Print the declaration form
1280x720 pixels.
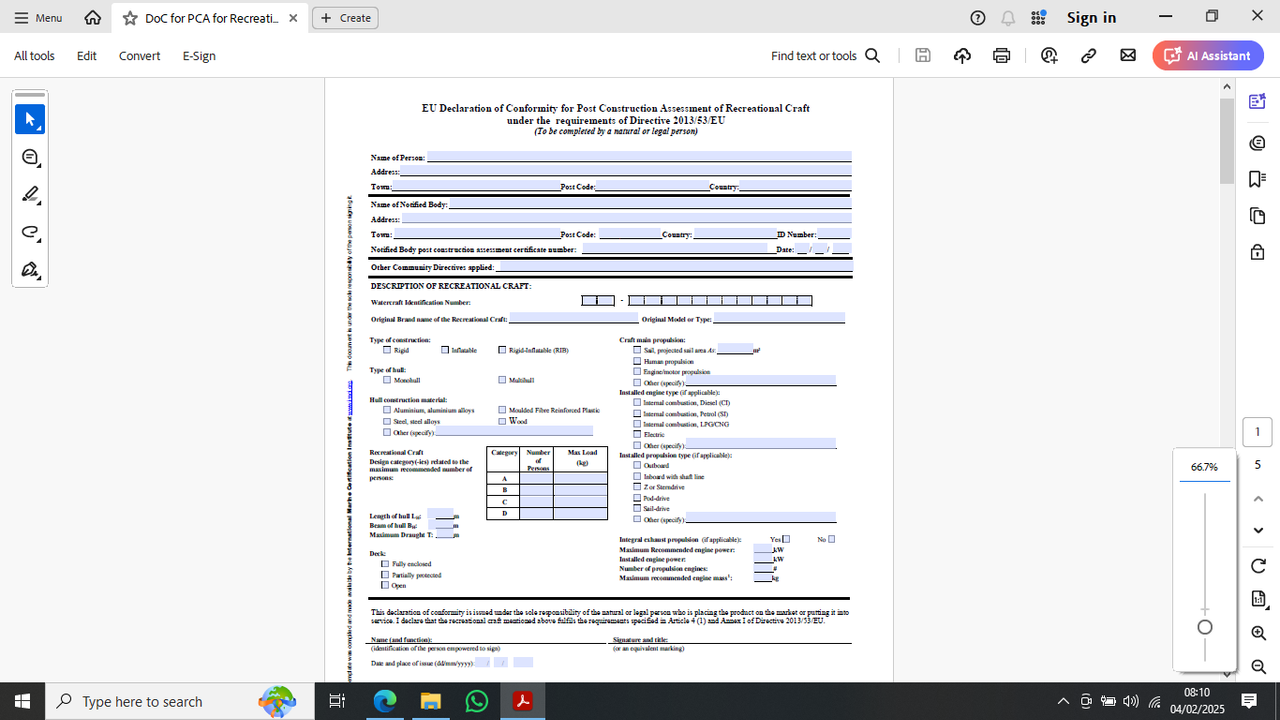1001,55
